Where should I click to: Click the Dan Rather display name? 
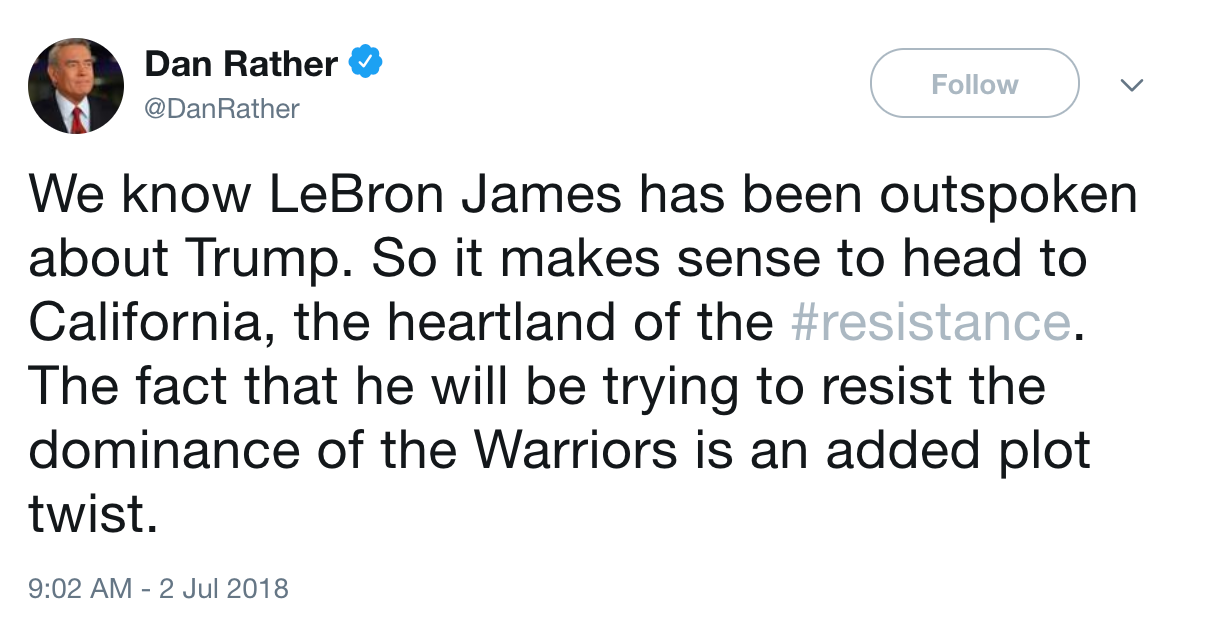[x=241, y=65]
